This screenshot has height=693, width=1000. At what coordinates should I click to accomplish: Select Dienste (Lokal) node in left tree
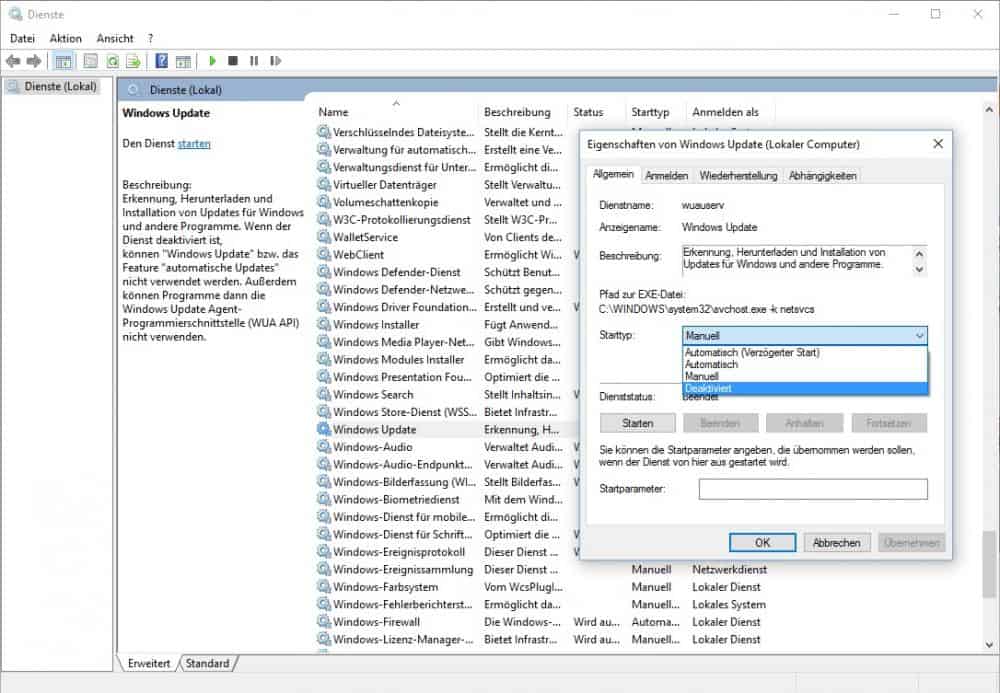[61, 86]
